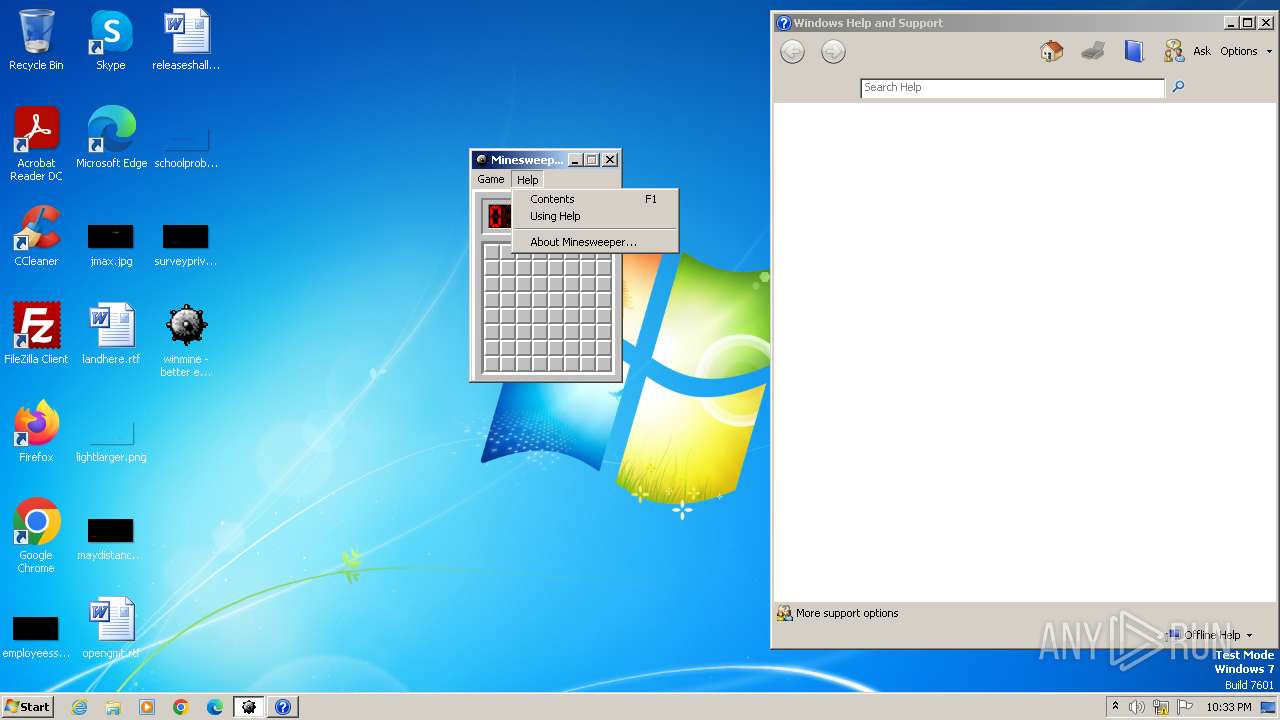
Task: Click the Show desktop button in the taskbar
Action: (1268, 707)
